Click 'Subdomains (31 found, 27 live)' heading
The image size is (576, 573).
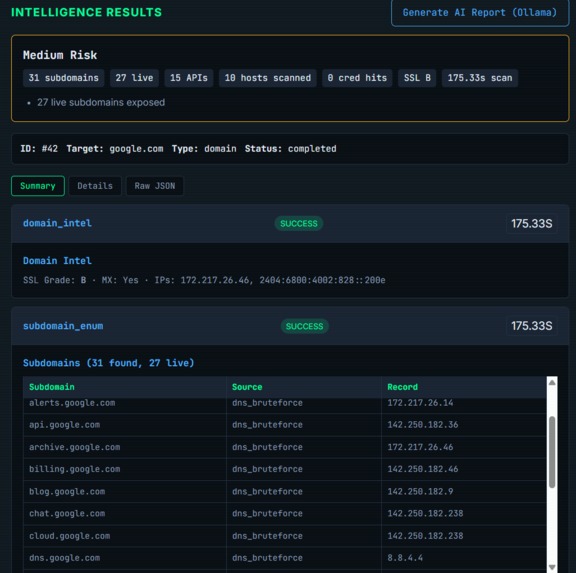click(108, 363)
